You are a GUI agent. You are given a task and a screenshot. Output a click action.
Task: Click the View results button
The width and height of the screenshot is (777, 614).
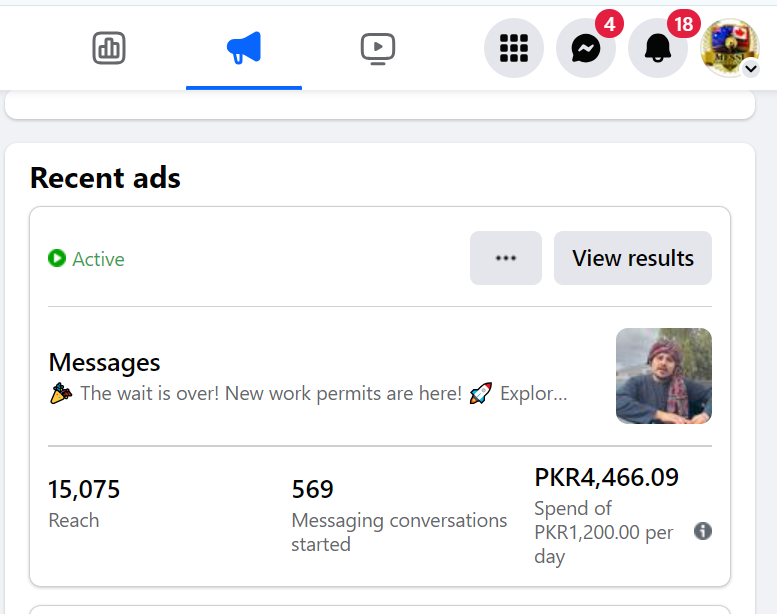pyautogui.click(x=632, y=258)
